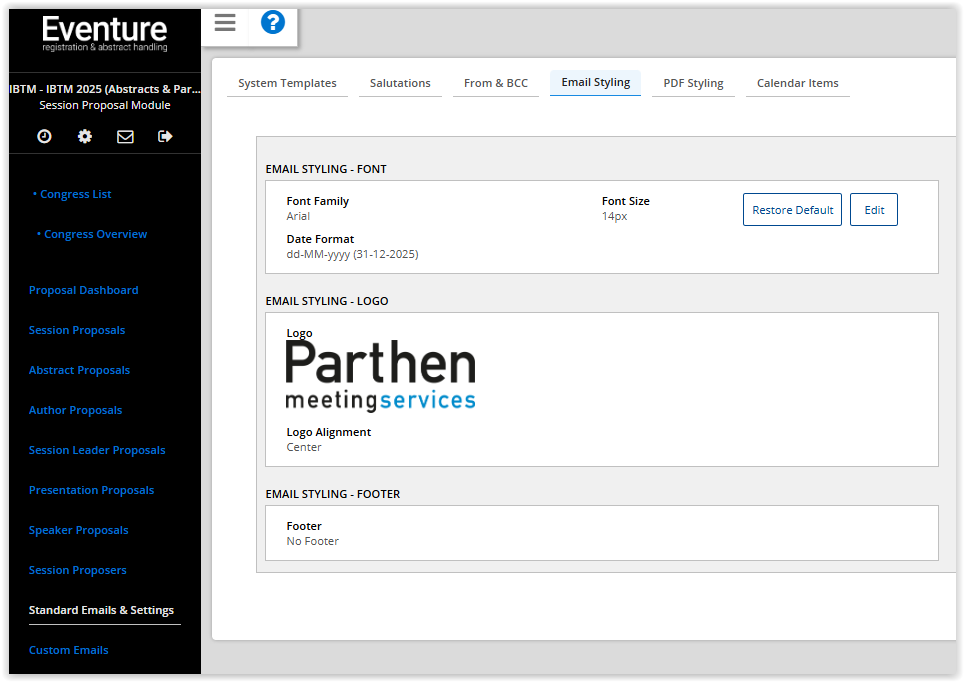Click the envelope mail icon in sidebar
This screenshot has height=682, width=964.
tap(125, 136)
